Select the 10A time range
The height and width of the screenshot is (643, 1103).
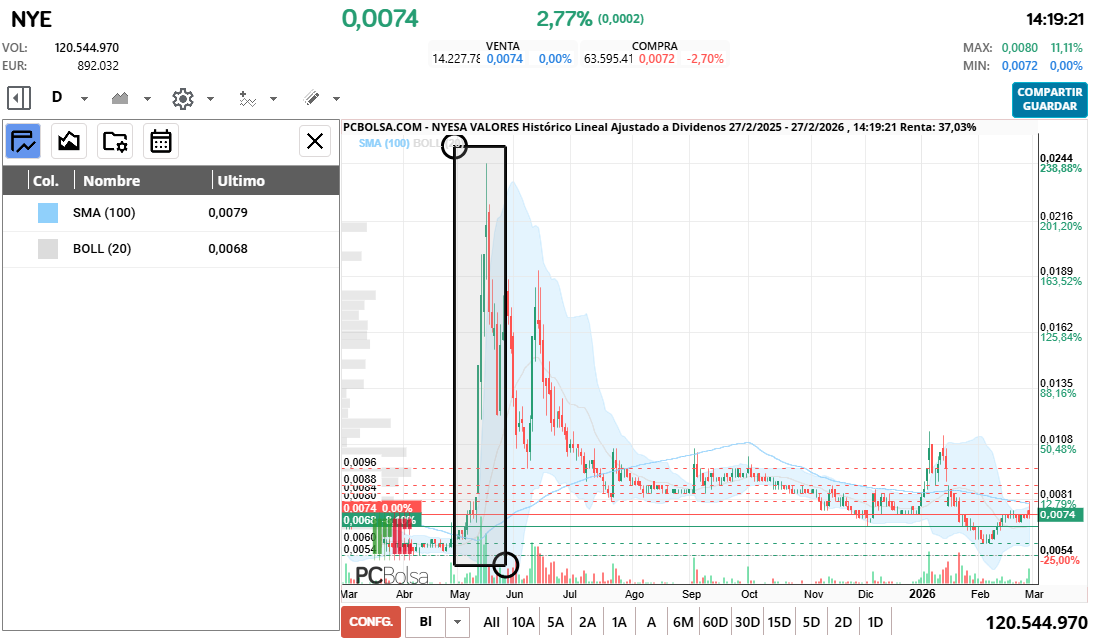(x=523, y=622)
